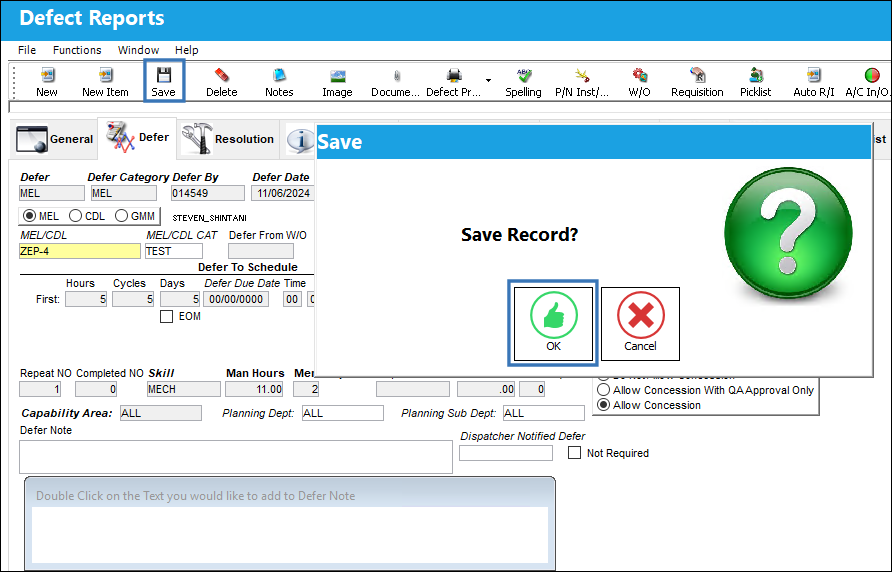Open the Picklist toolbar icon
Viewport: 892px width, 572px height.
coord(755,82)
